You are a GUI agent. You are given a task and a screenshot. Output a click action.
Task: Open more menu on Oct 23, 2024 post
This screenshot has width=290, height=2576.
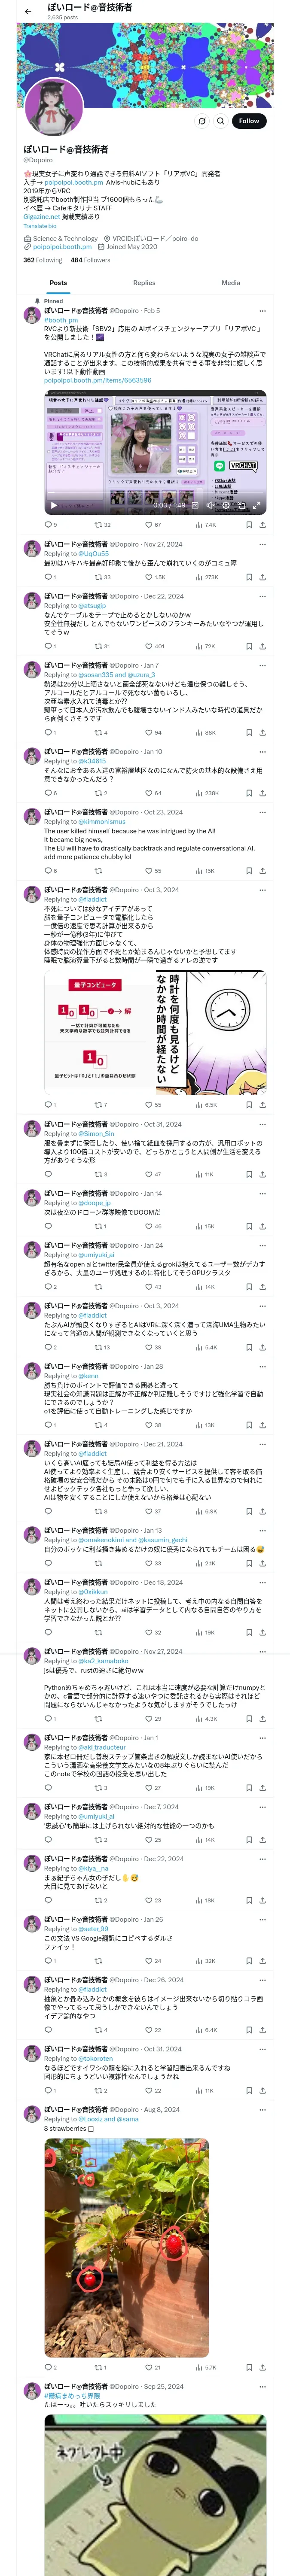click(262, 812)
